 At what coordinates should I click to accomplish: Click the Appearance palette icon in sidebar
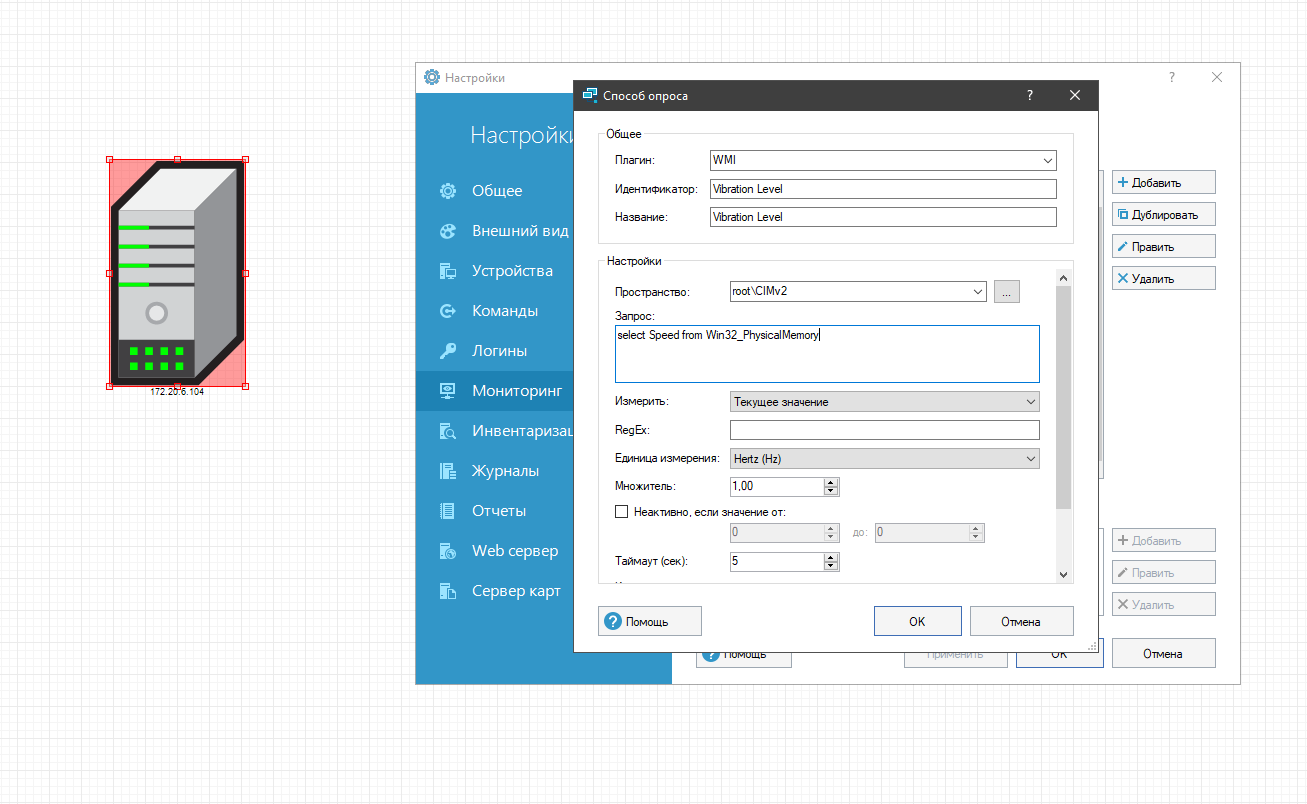click(448, 231)
